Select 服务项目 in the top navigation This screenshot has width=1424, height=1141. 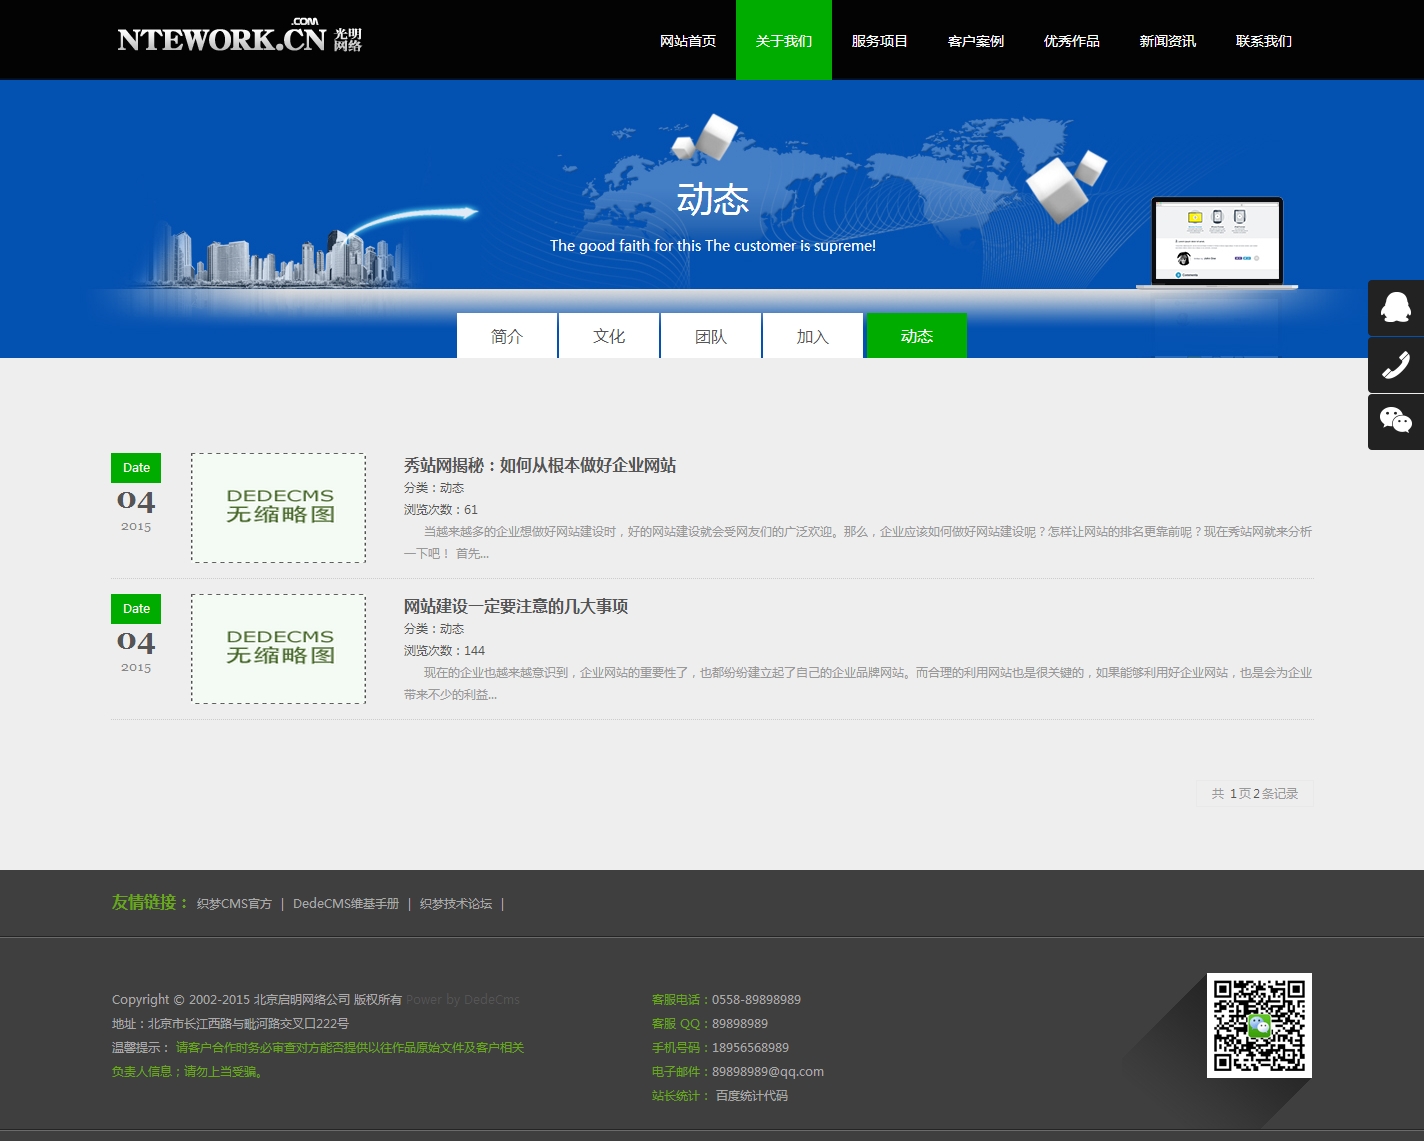click(x=880, y=41)
